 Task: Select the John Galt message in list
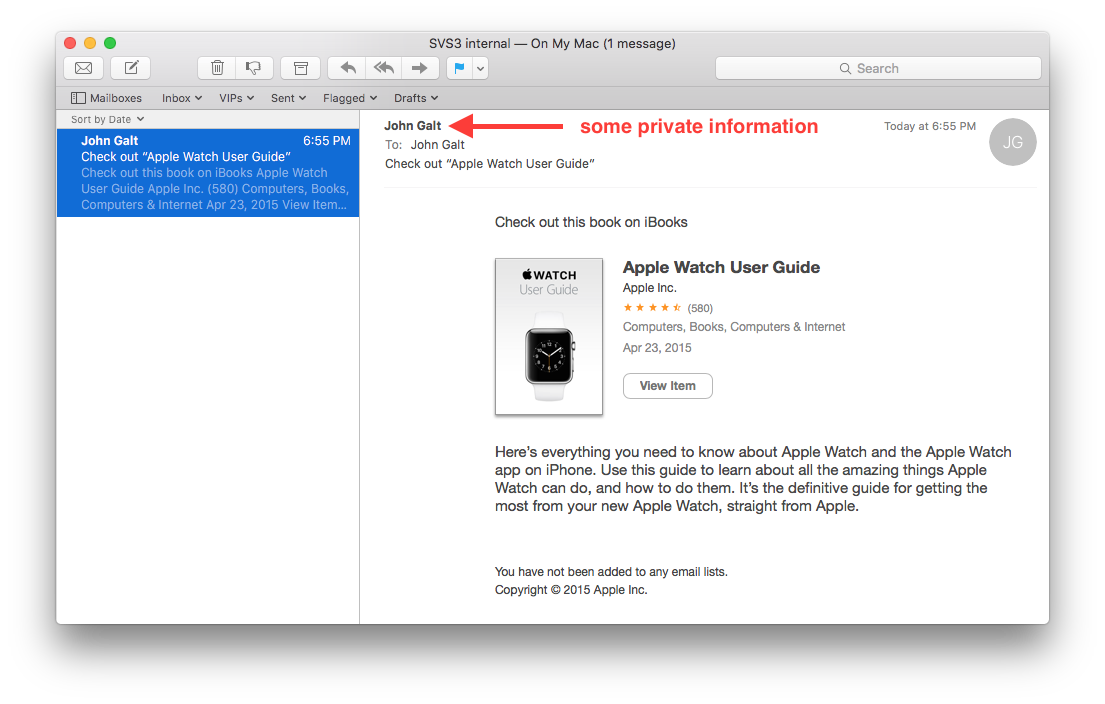(208, 173)
